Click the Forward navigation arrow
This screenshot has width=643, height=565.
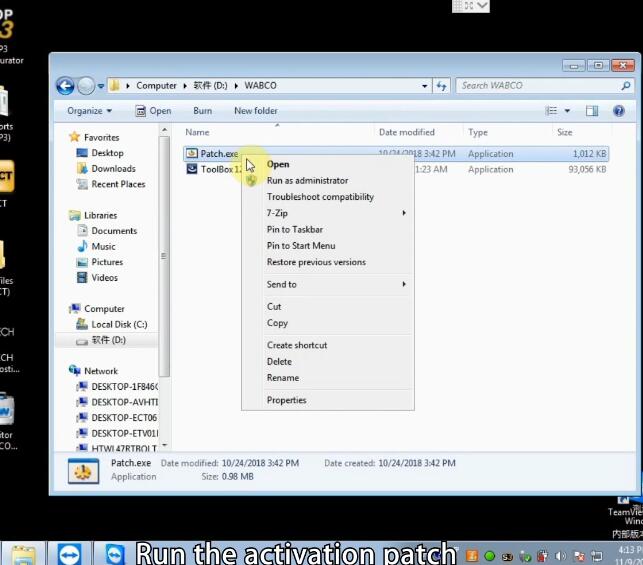click(x=86, y=86)
